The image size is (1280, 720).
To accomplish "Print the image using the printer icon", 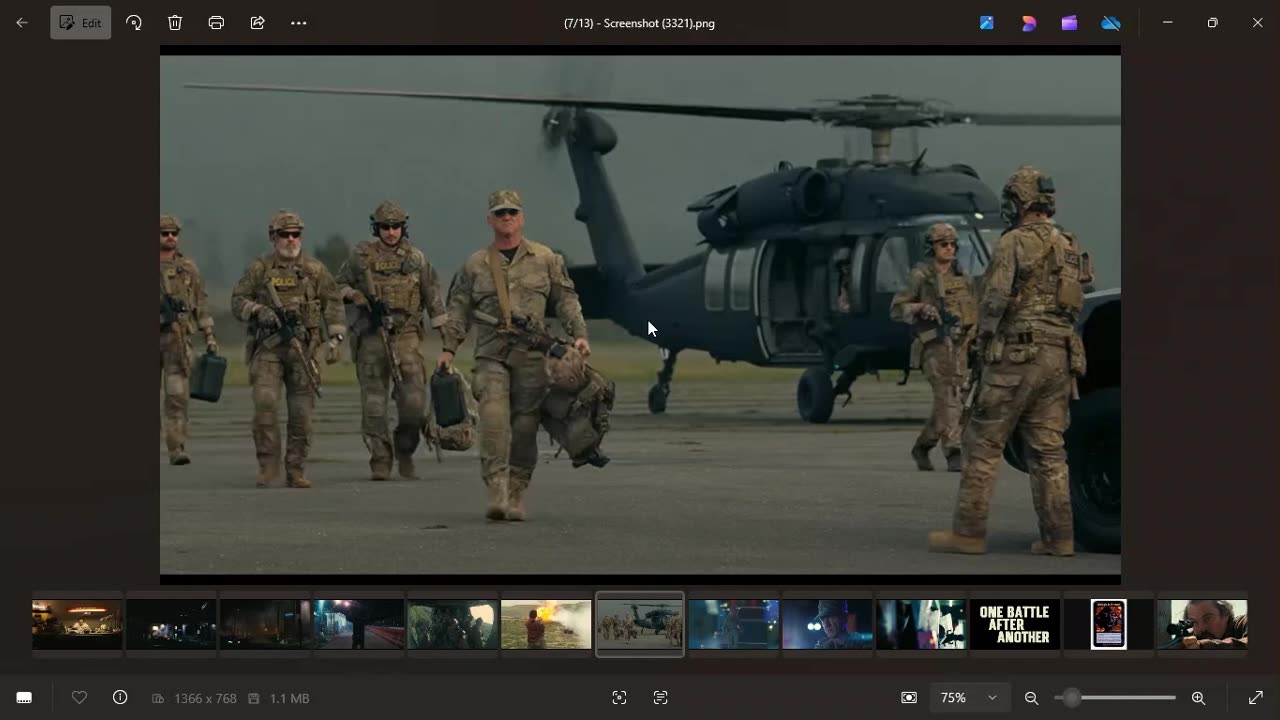I will 216,23.
